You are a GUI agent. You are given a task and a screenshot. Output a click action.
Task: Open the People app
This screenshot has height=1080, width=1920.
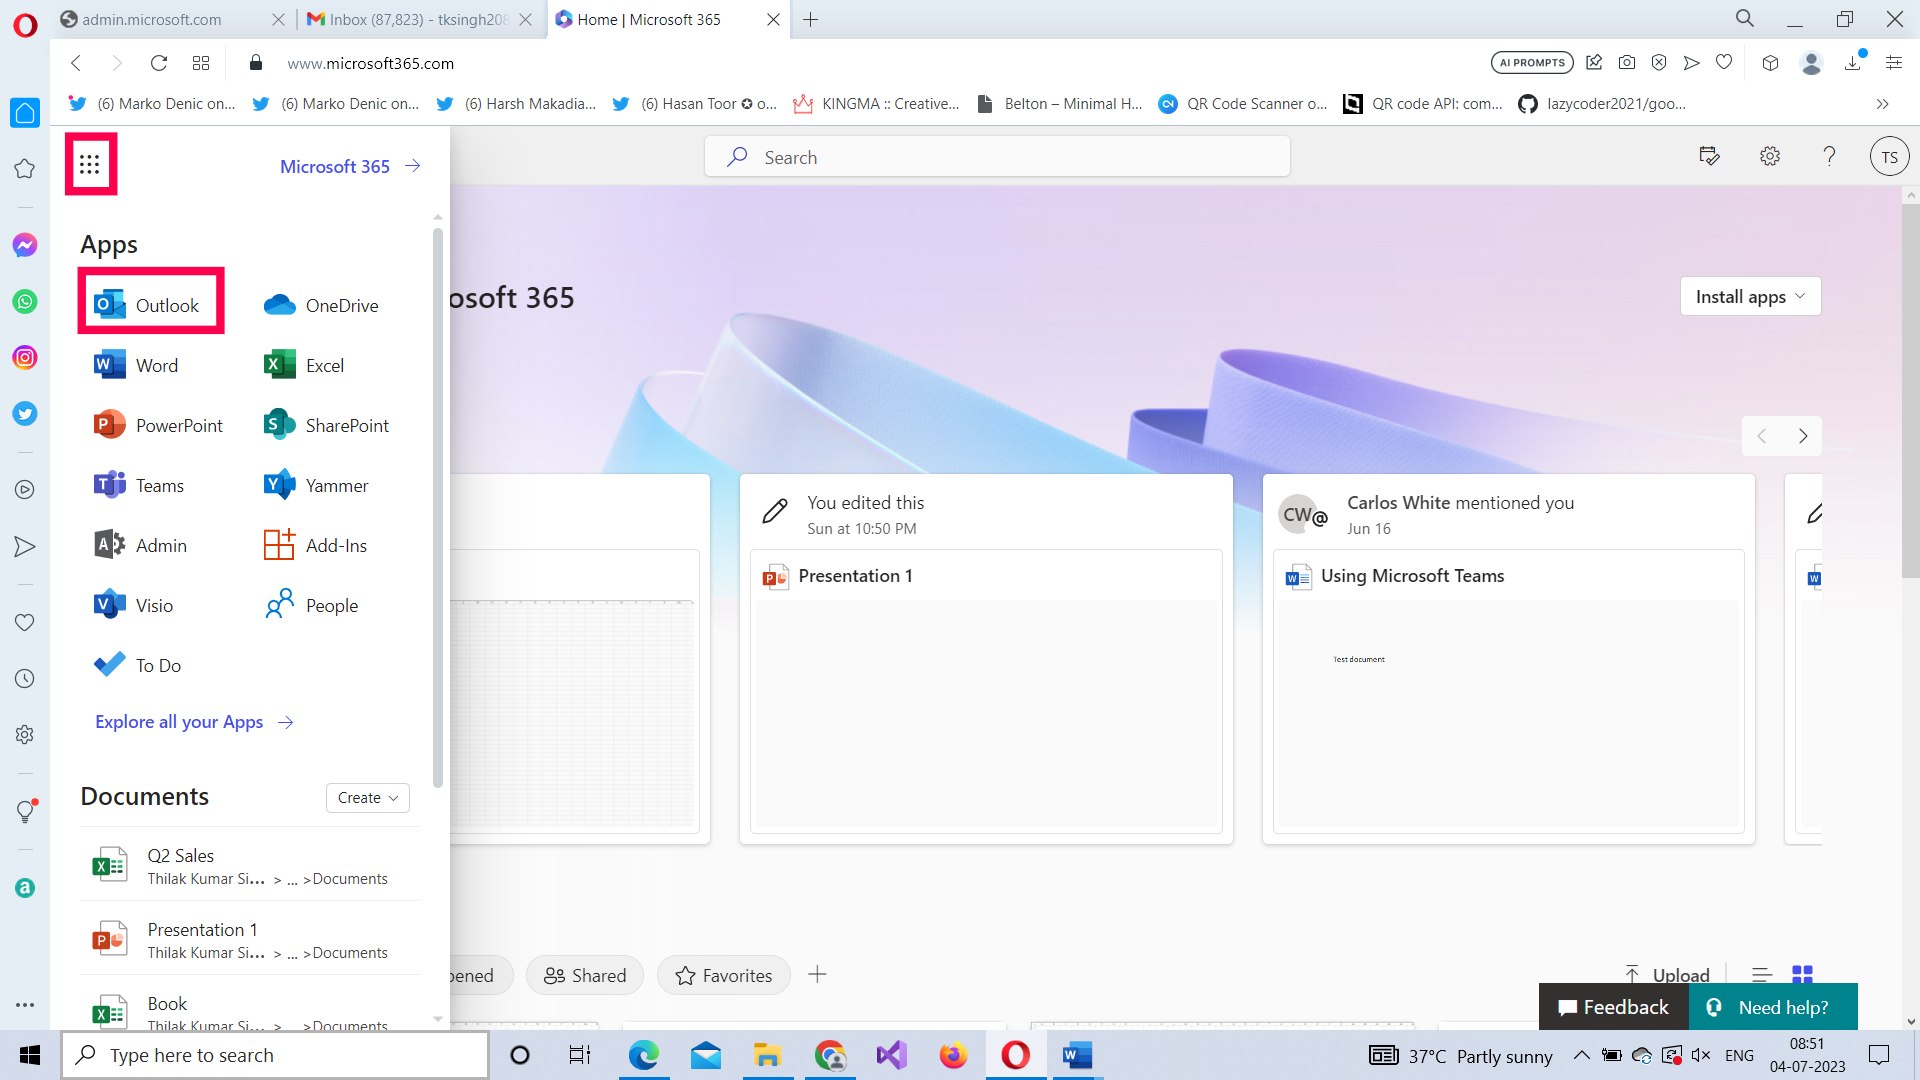pos(311,605)
